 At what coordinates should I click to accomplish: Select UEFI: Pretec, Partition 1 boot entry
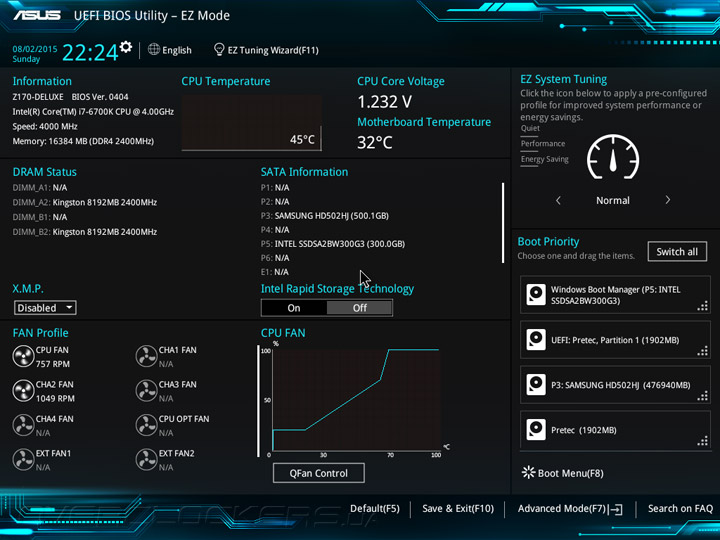pyautogui.click(x=615, y=340)
